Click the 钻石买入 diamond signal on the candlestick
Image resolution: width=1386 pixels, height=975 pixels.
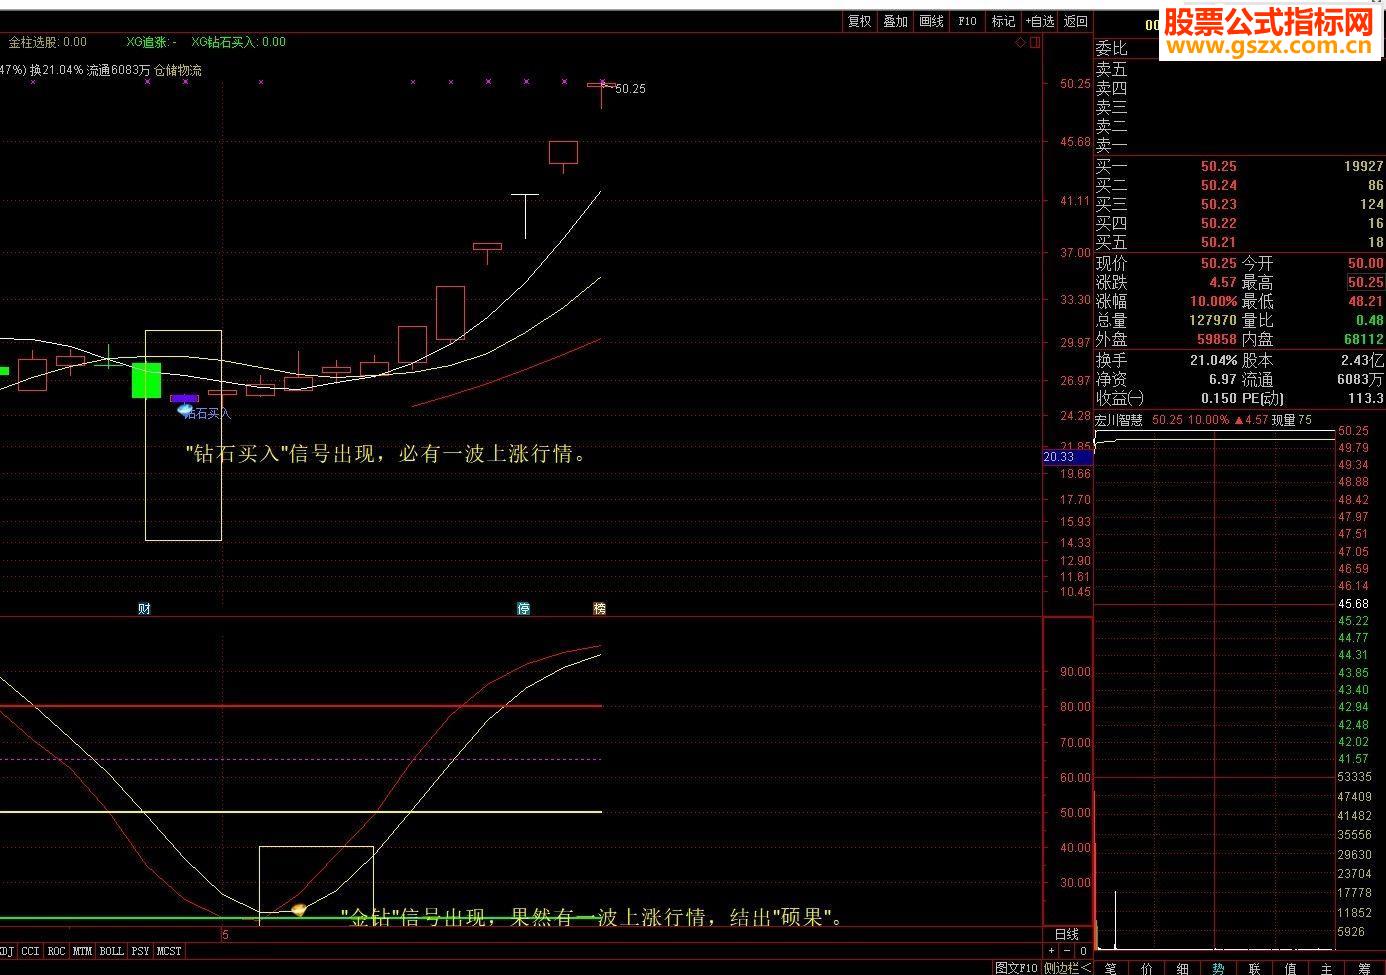click(x=185, y=409)
